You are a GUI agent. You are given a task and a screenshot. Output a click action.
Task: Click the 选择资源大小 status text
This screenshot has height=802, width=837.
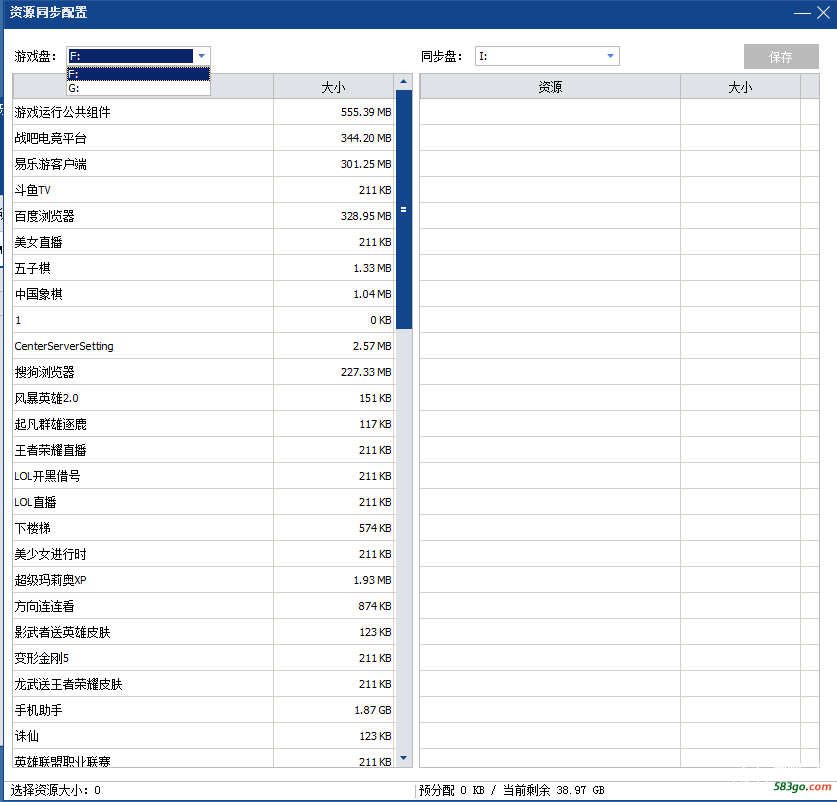tap(56, 790)
